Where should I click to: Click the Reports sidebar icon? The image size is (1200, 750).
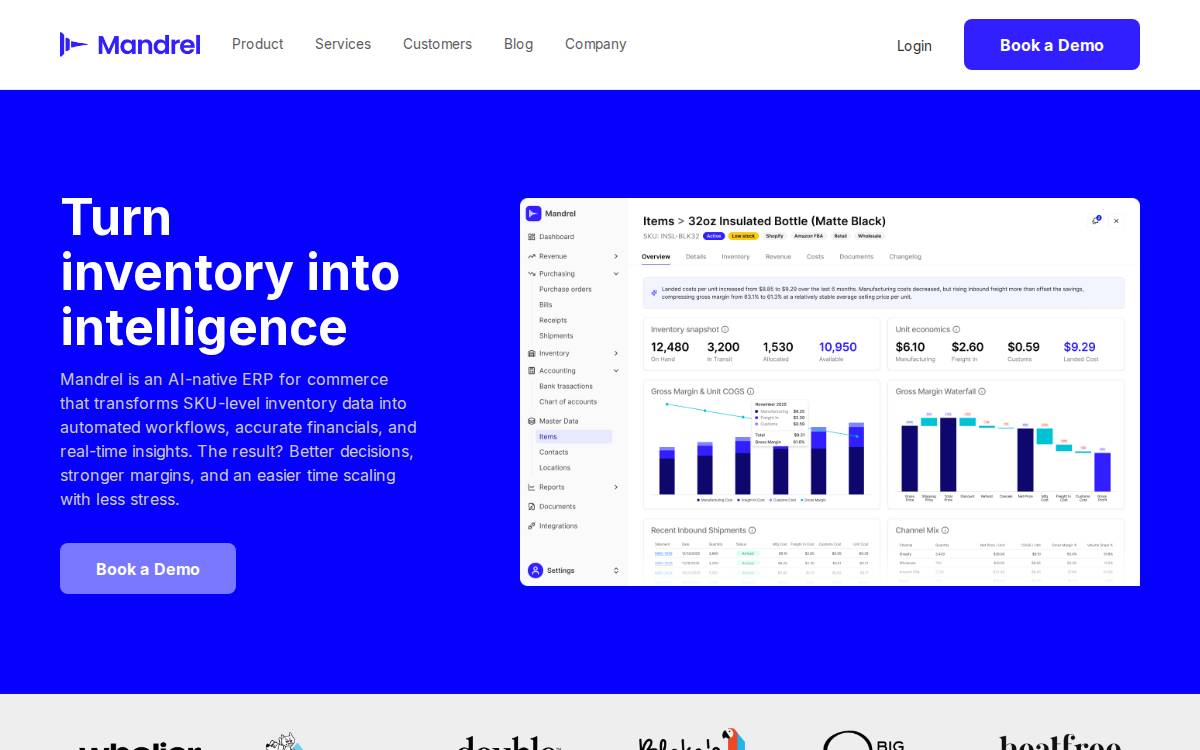532,487
